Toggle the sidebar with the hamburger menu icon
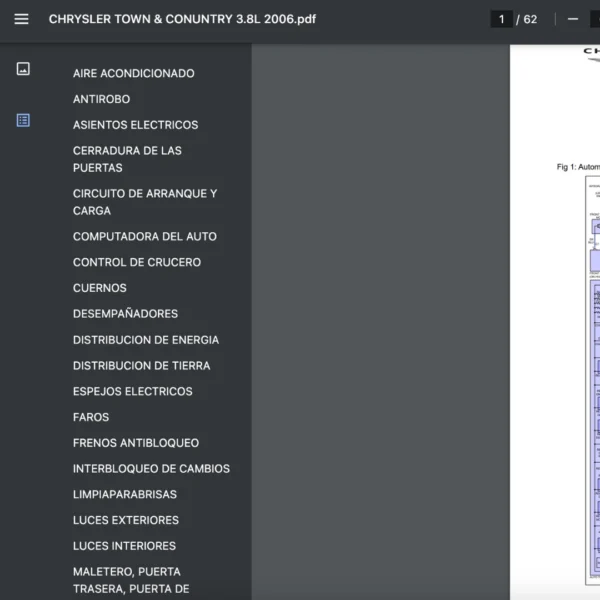Image resolution: width=600 pixels, height=600 pixels. pos(21,19)
